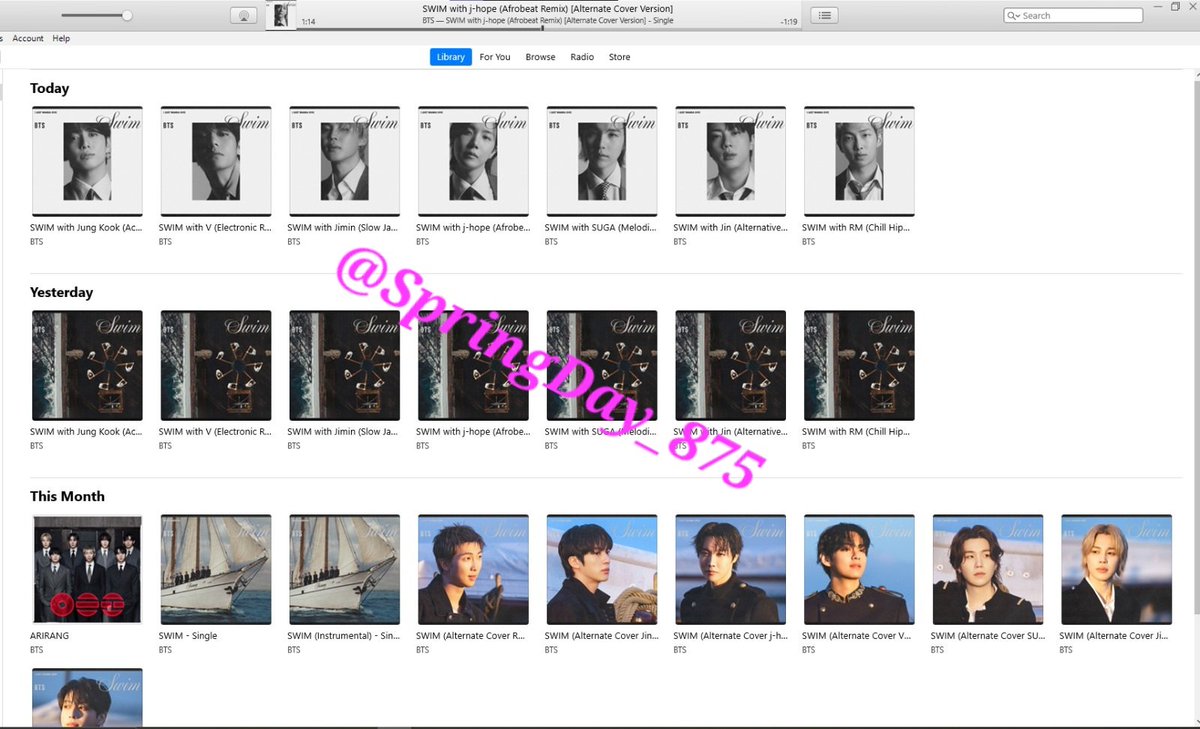This screenshot has height=729, width=1200.
Task: Open Today's SWIM with j-hope album cover
Action: 473,161
